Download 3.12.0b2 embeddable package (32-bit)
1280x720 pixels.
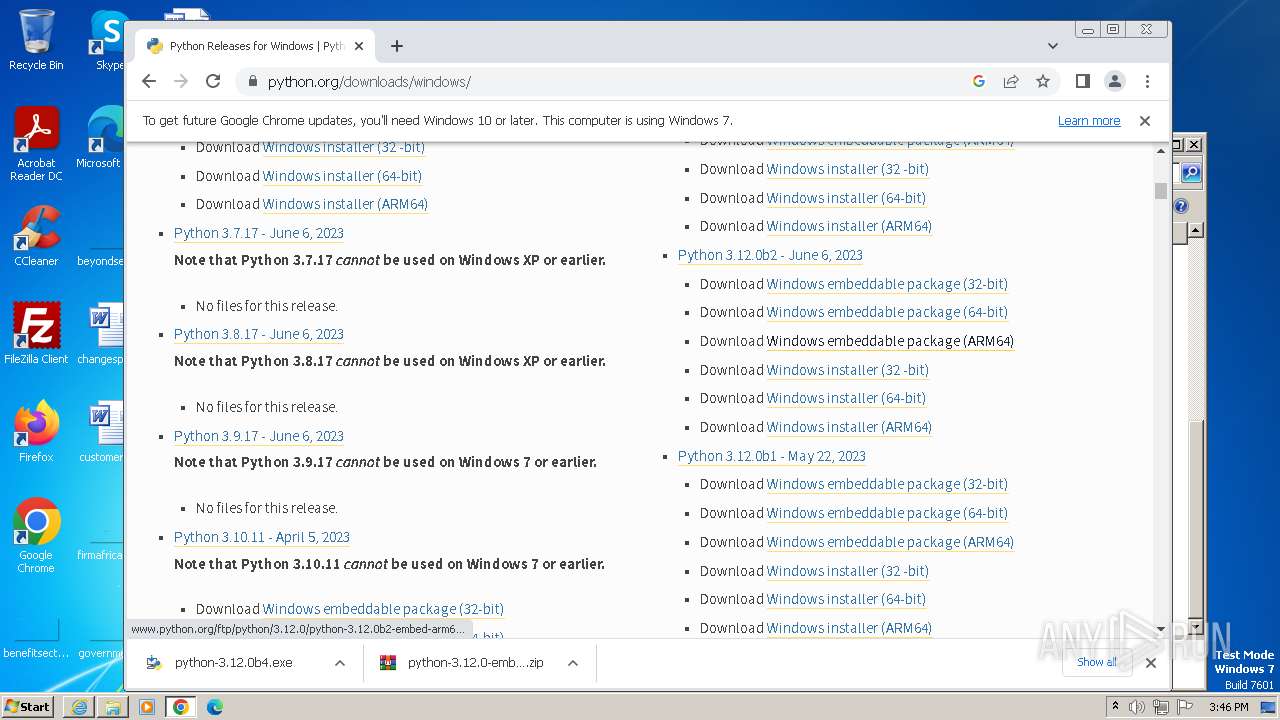coord(887,284)
